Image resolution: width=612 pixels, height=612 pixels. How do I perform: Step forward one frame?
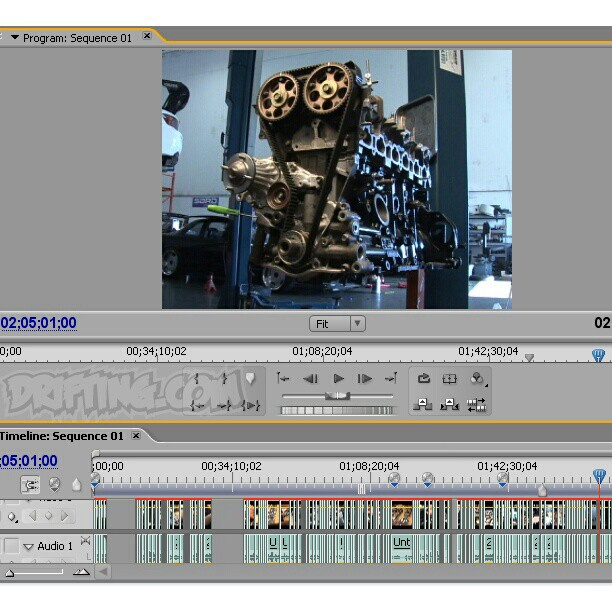365,379
